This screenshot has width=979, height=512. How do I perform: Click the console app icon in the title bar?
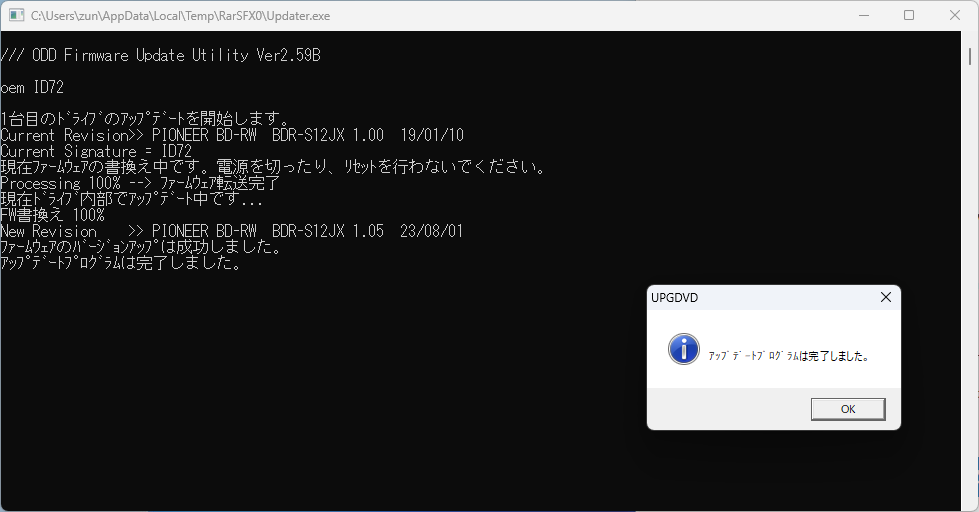tap(16, 16)
